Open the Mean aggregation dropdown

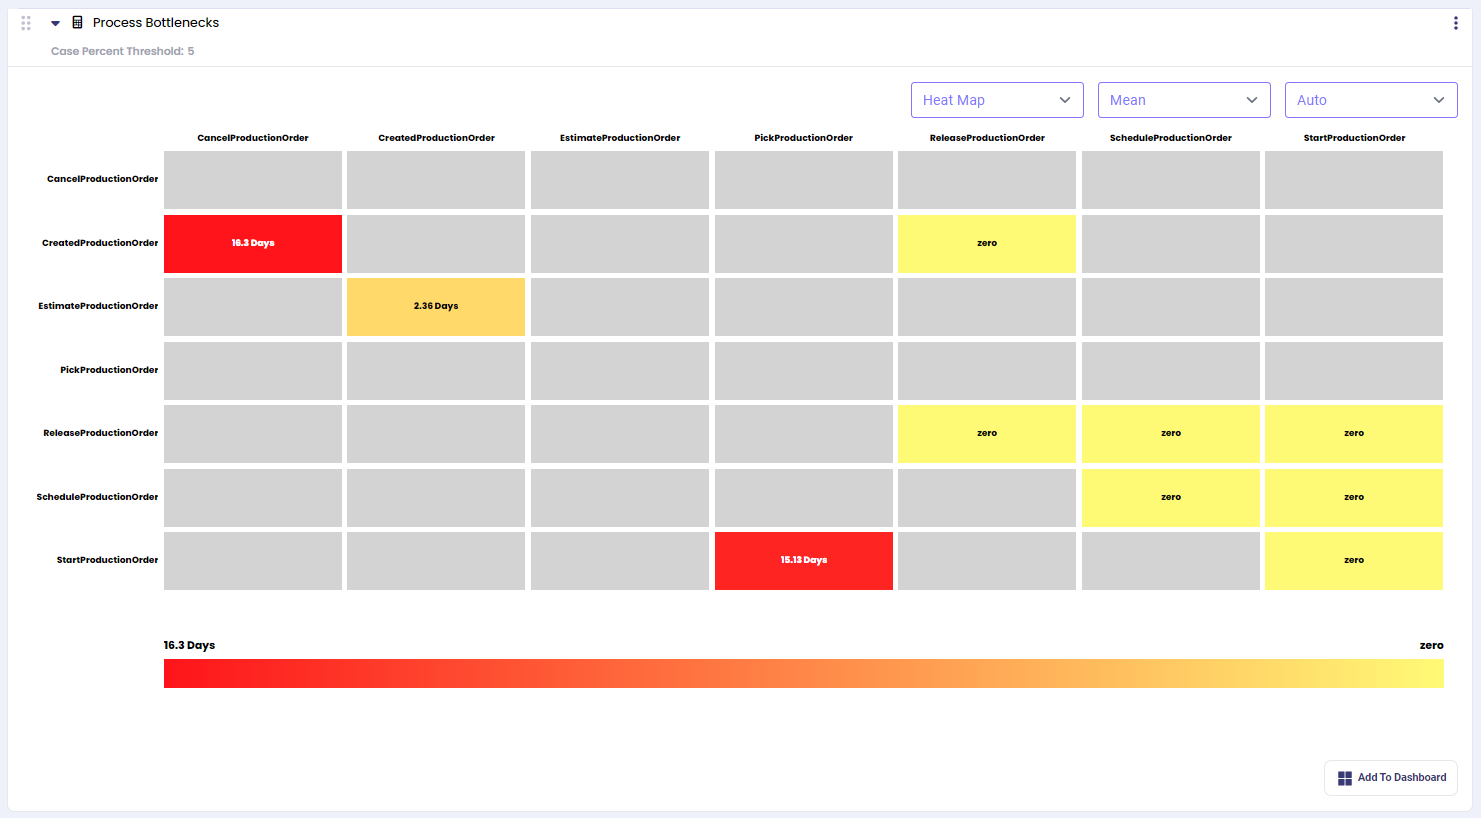pos(1184,100)
